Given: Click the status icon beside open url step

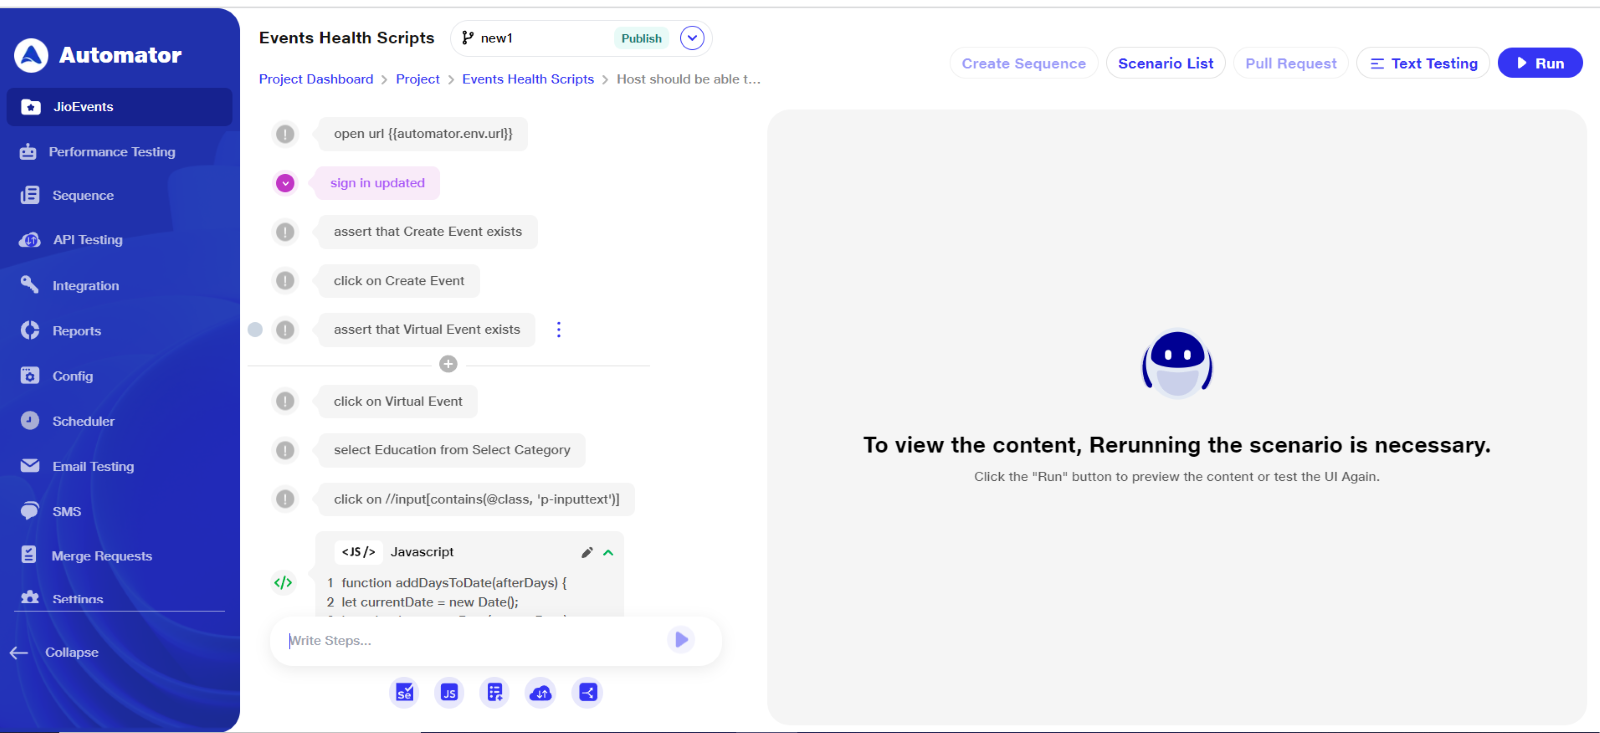Looking at the screenshot, I should pyautogui.click(x=285, y=134).
